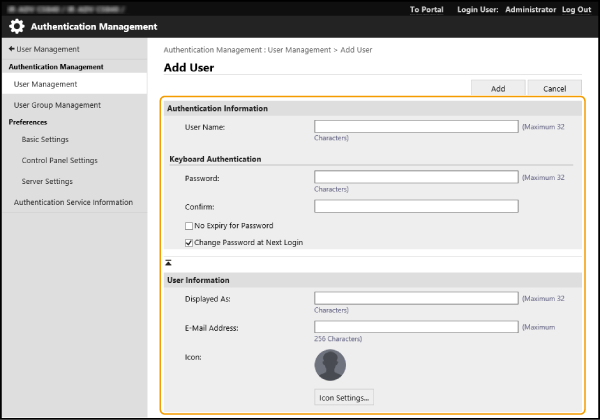Open Authentication Service Information
Viewport: 600px width, 420px height.
pos(73,202)
